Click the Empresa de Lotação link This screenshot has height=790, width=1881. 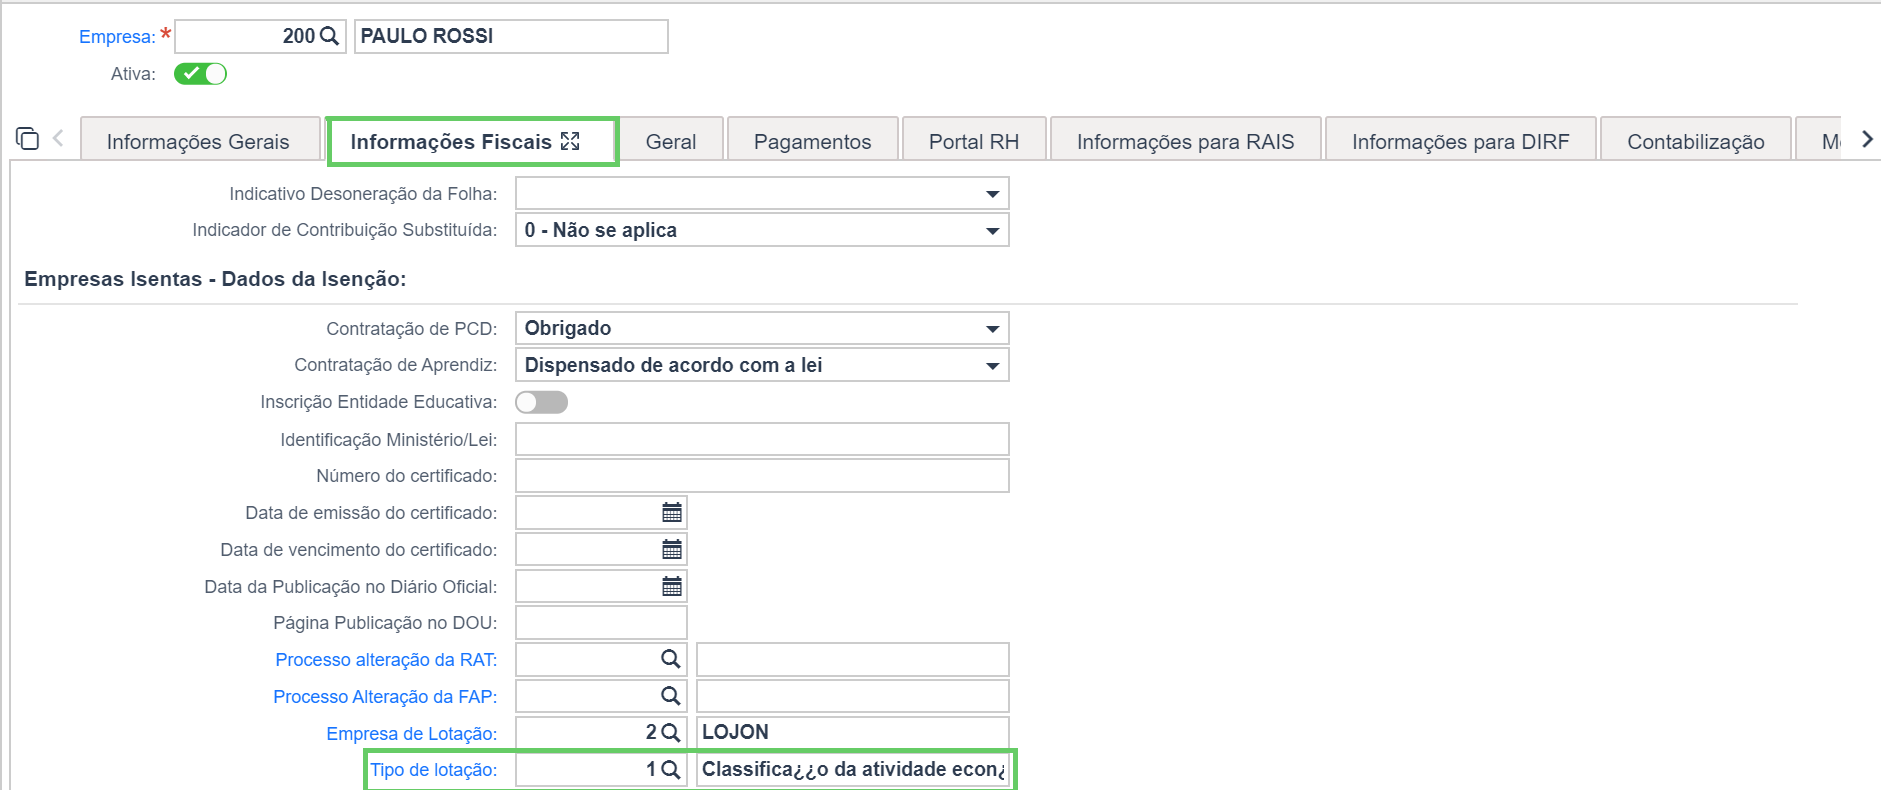[x=412, y=734]
